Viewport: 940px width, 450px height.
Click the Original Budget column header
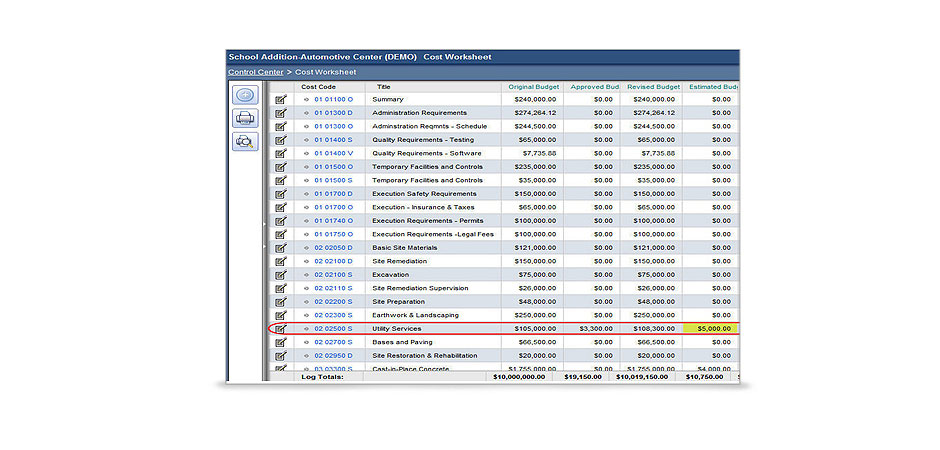click(532, 87)
